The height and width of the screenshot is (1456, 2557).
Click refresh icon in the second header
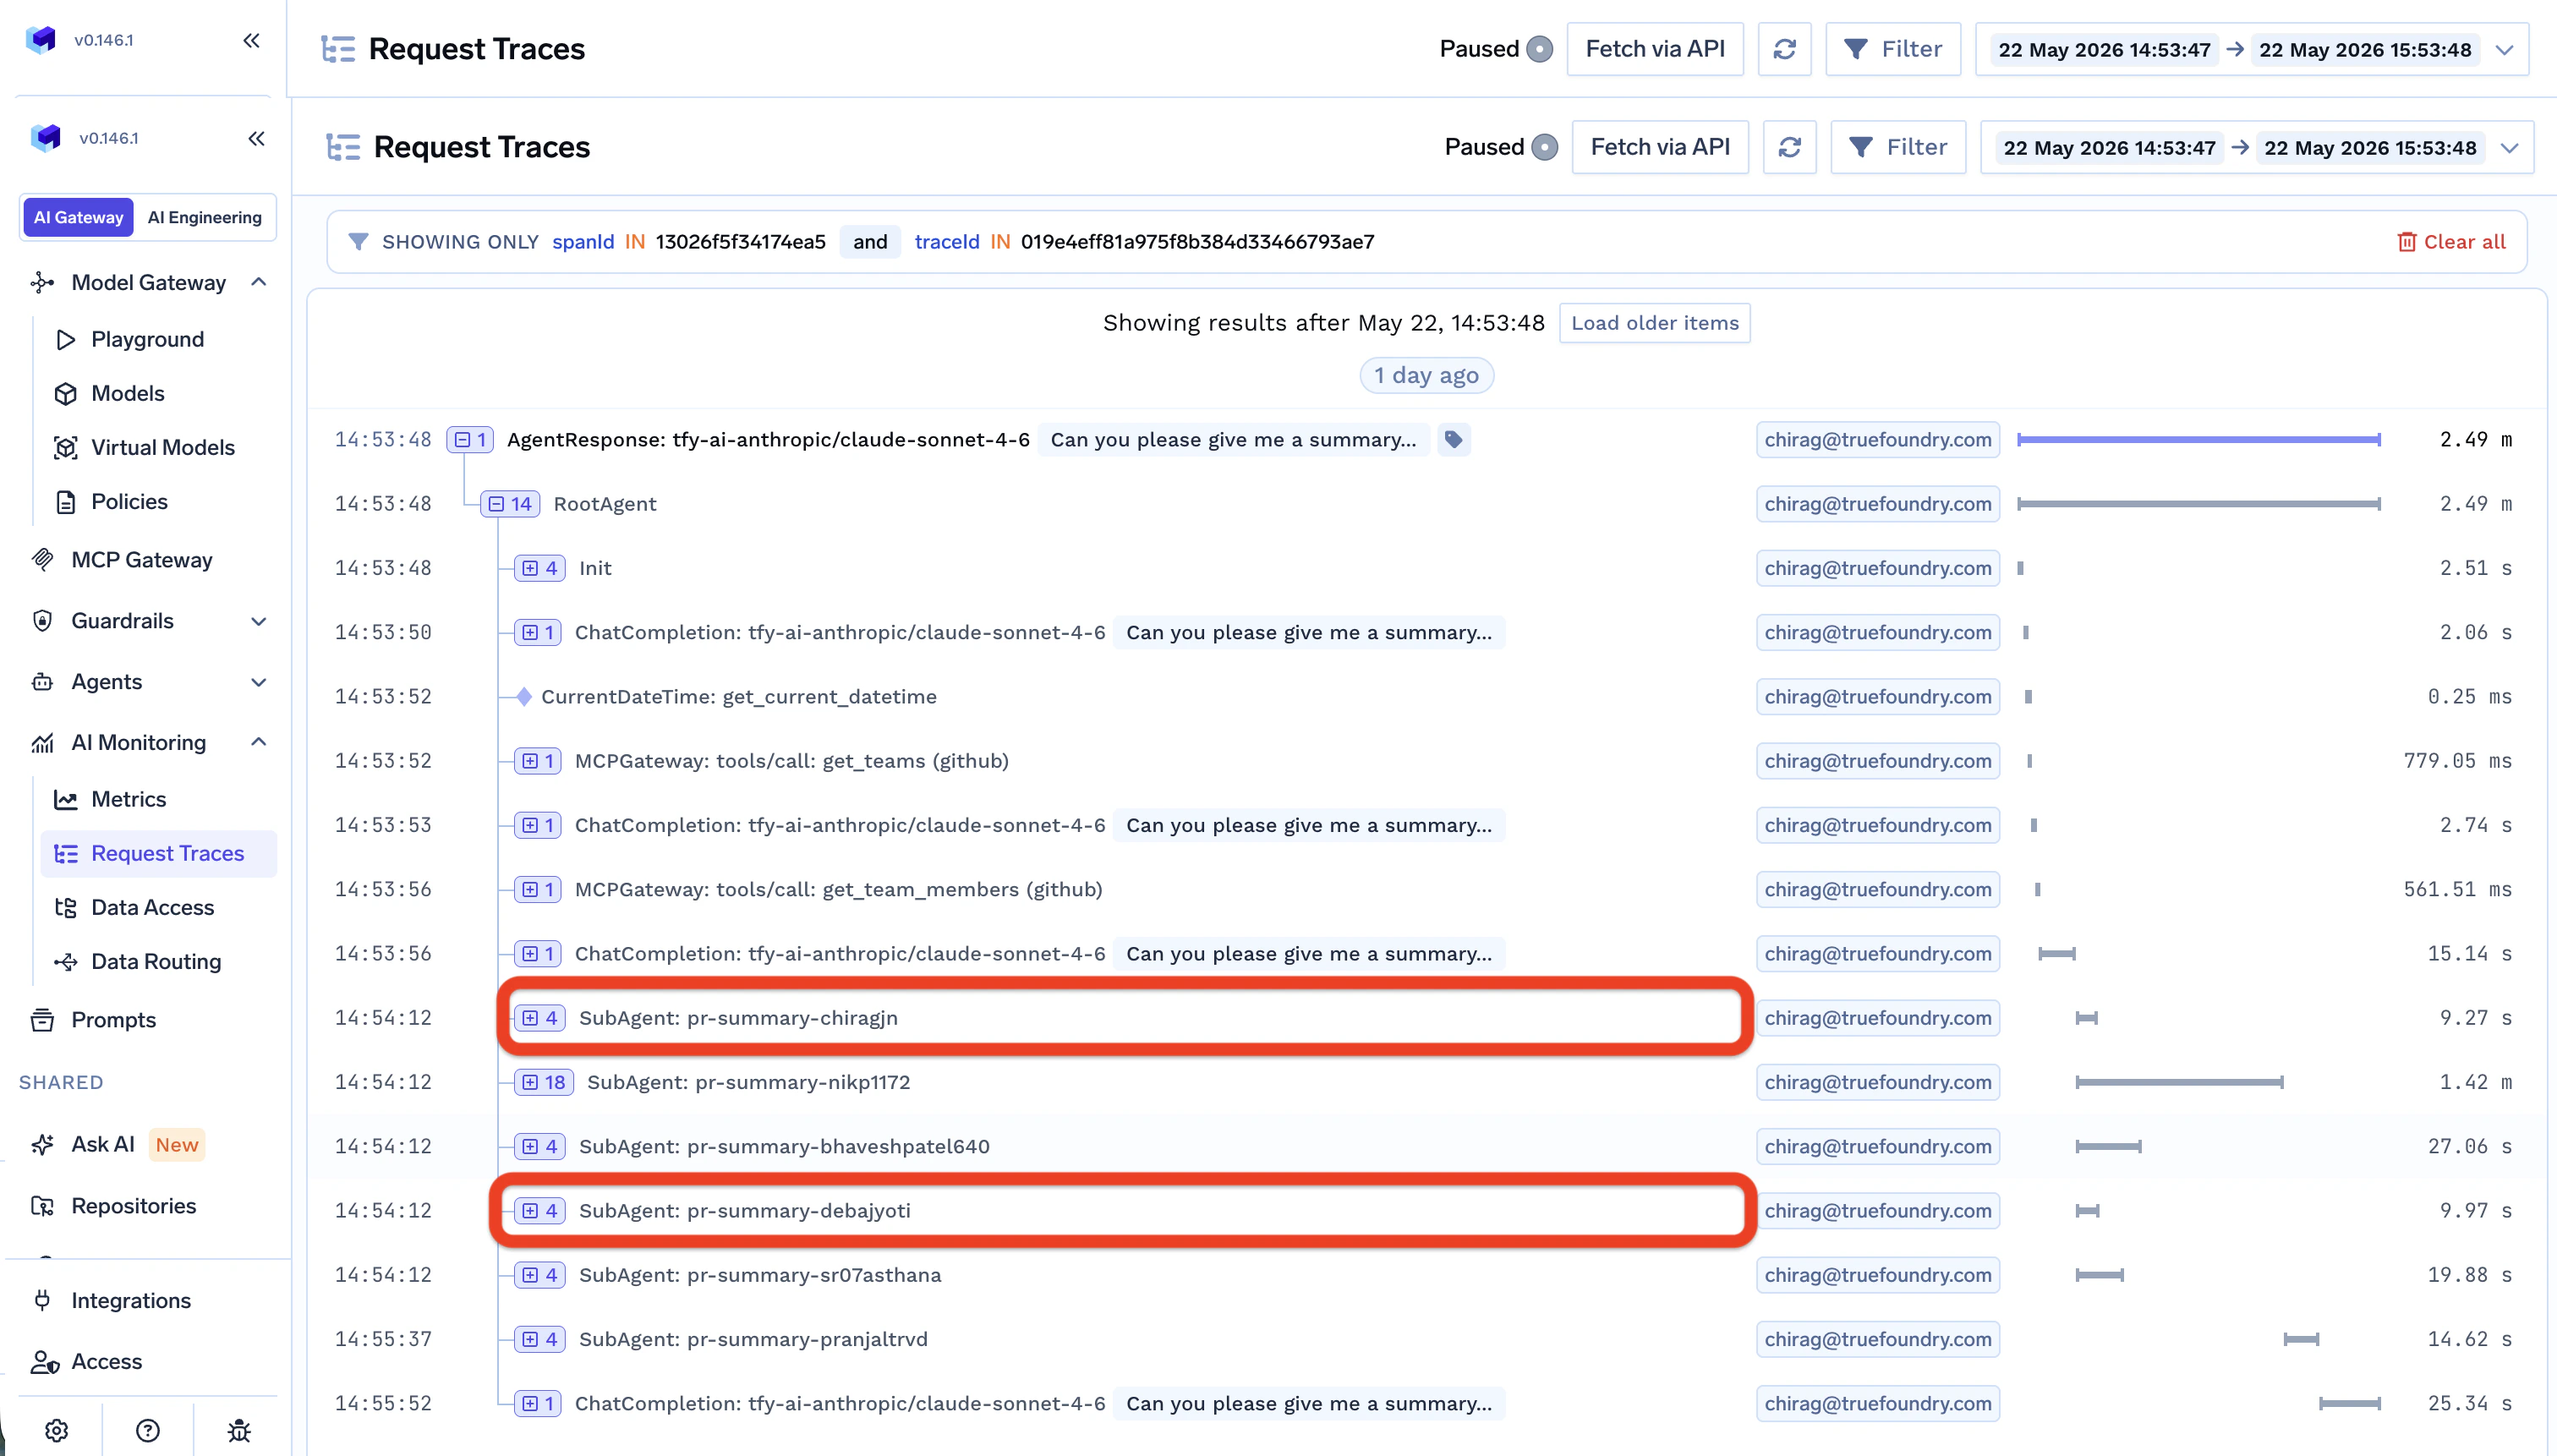click(x=1790, y=147)
